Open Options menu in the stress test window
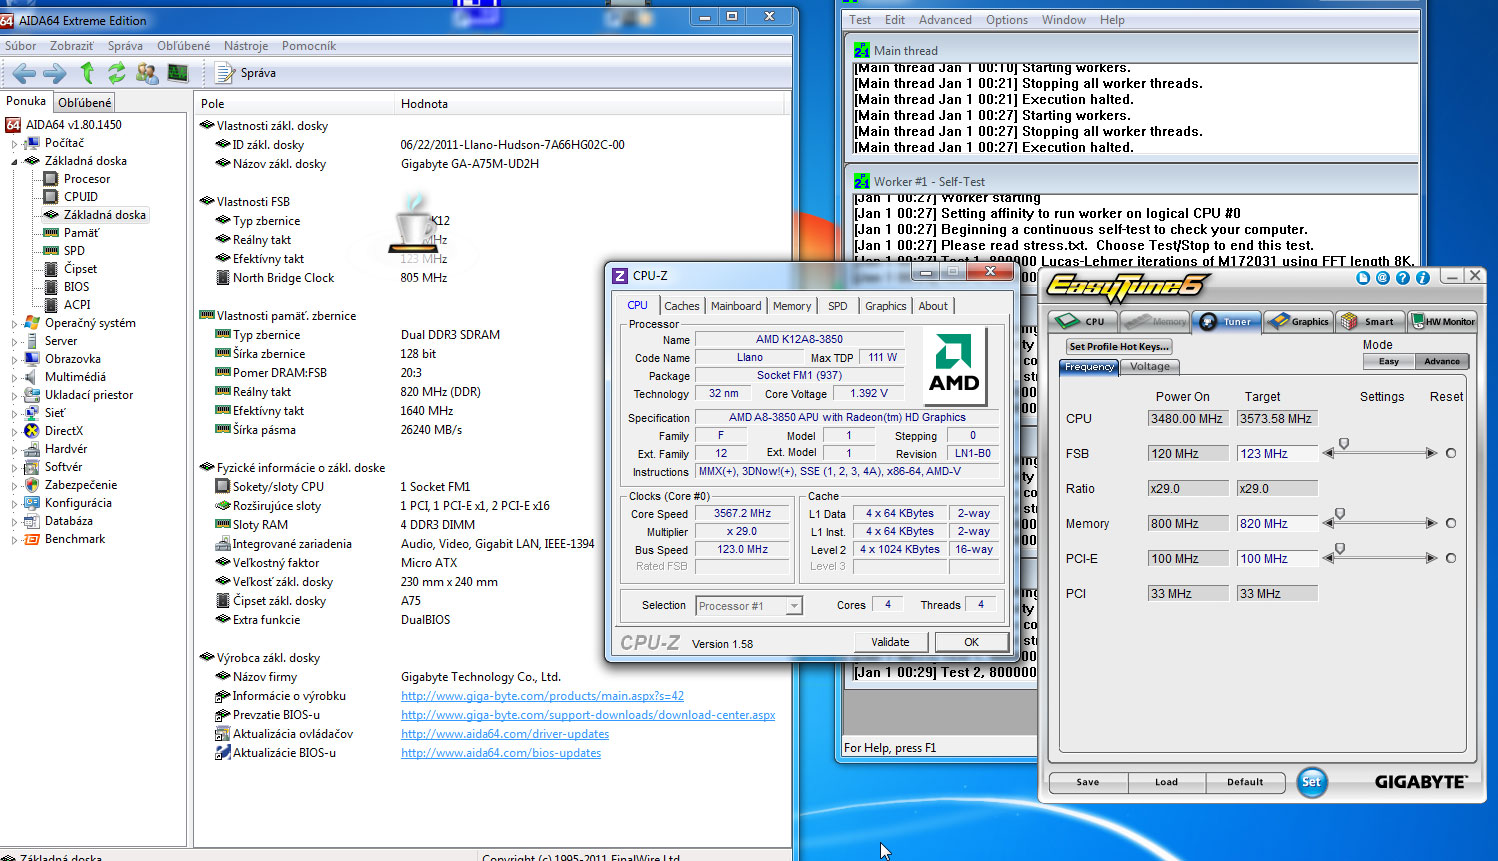The image size is (1498, 861). pyautogui.click(x=1007, y=20)
